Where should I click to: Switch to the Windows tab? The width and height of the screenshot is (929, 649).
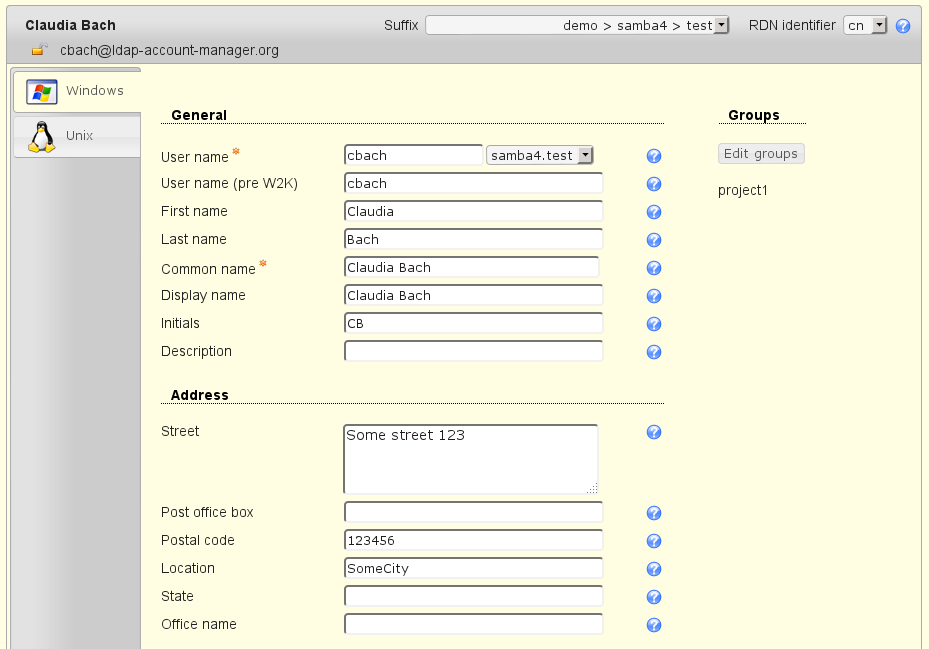76,91
